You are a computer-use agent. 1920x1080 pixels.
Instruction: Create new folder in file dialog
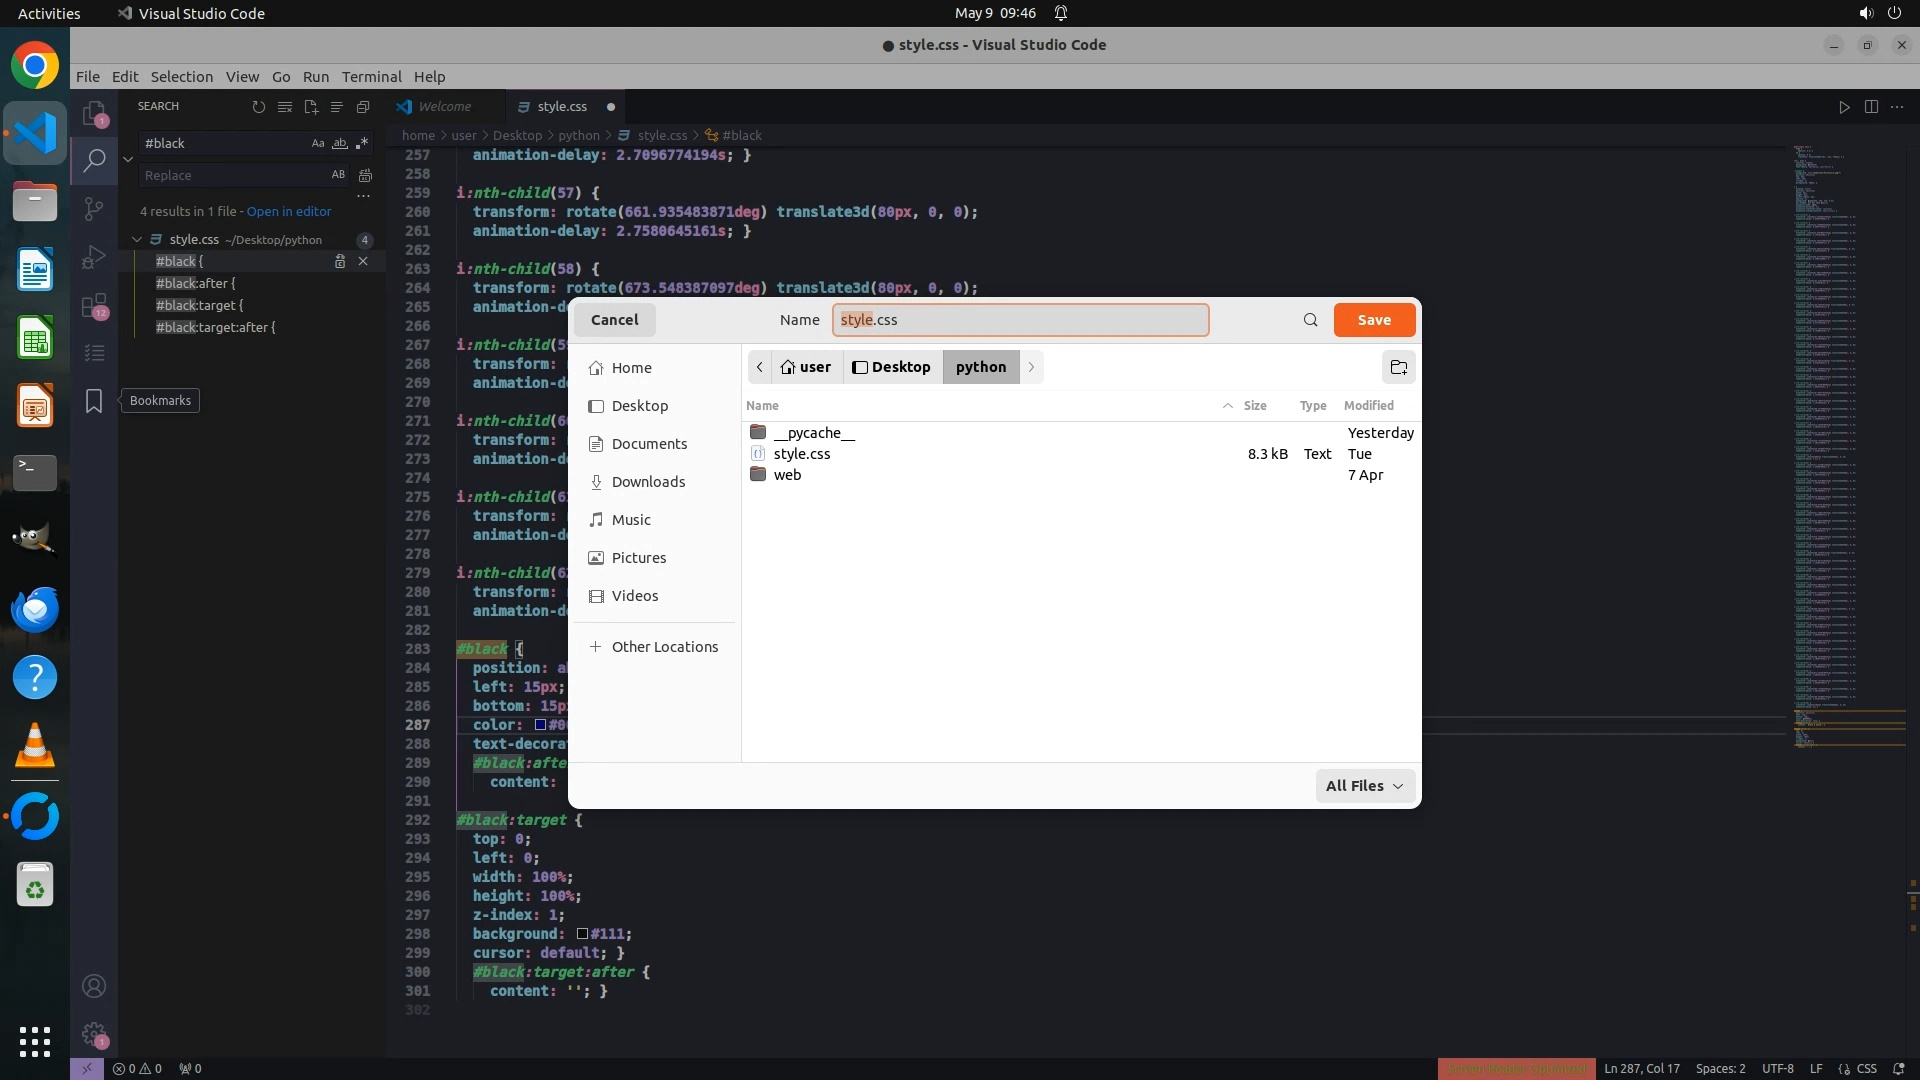click(x=1398, y=367)
